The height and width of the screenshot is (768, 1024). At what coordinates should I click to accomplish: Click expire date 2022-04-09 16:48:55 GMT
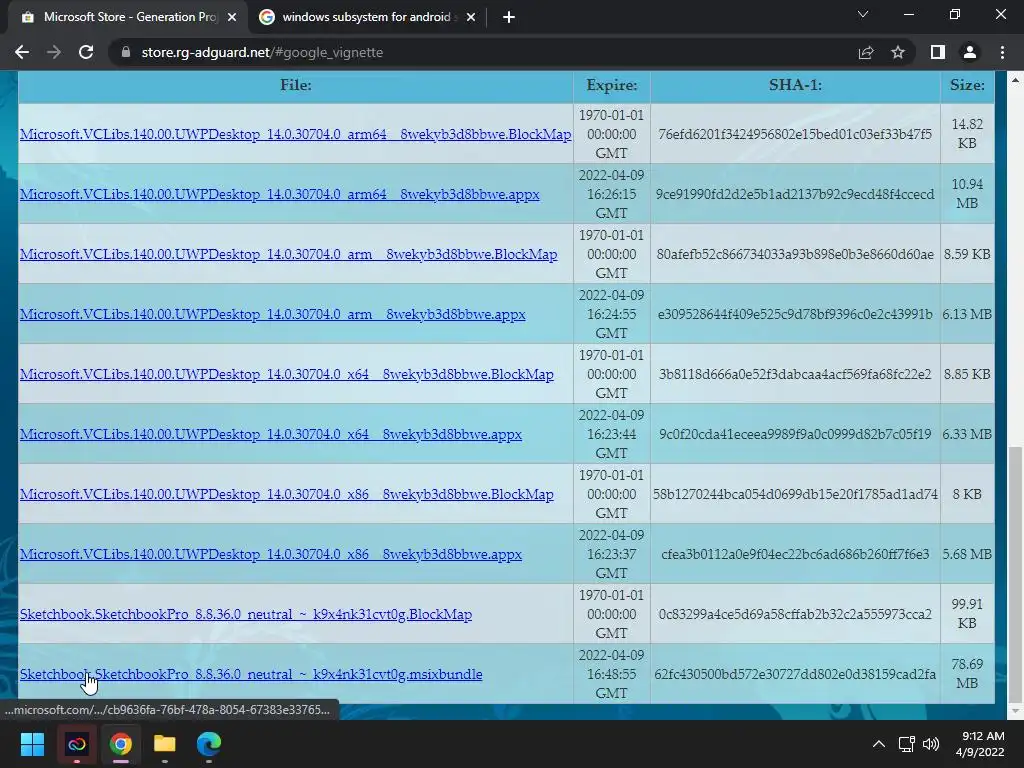[x=612, y=674]
